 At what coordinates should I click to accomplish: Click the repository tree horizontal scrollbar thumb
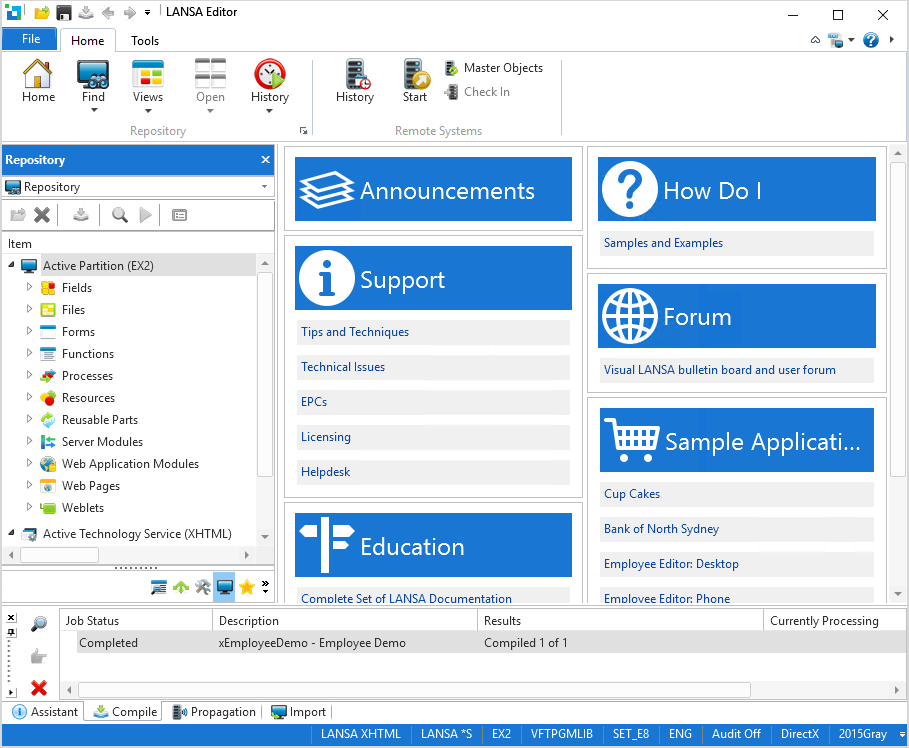59,555
